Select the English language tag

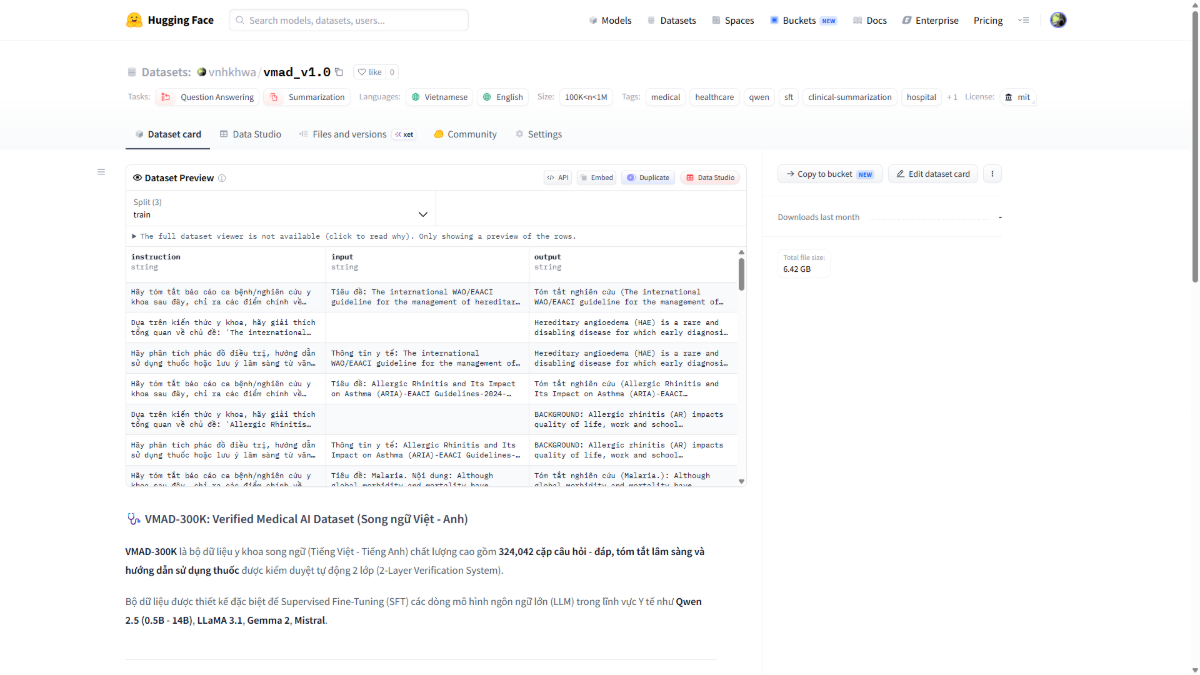coord(502,97)
